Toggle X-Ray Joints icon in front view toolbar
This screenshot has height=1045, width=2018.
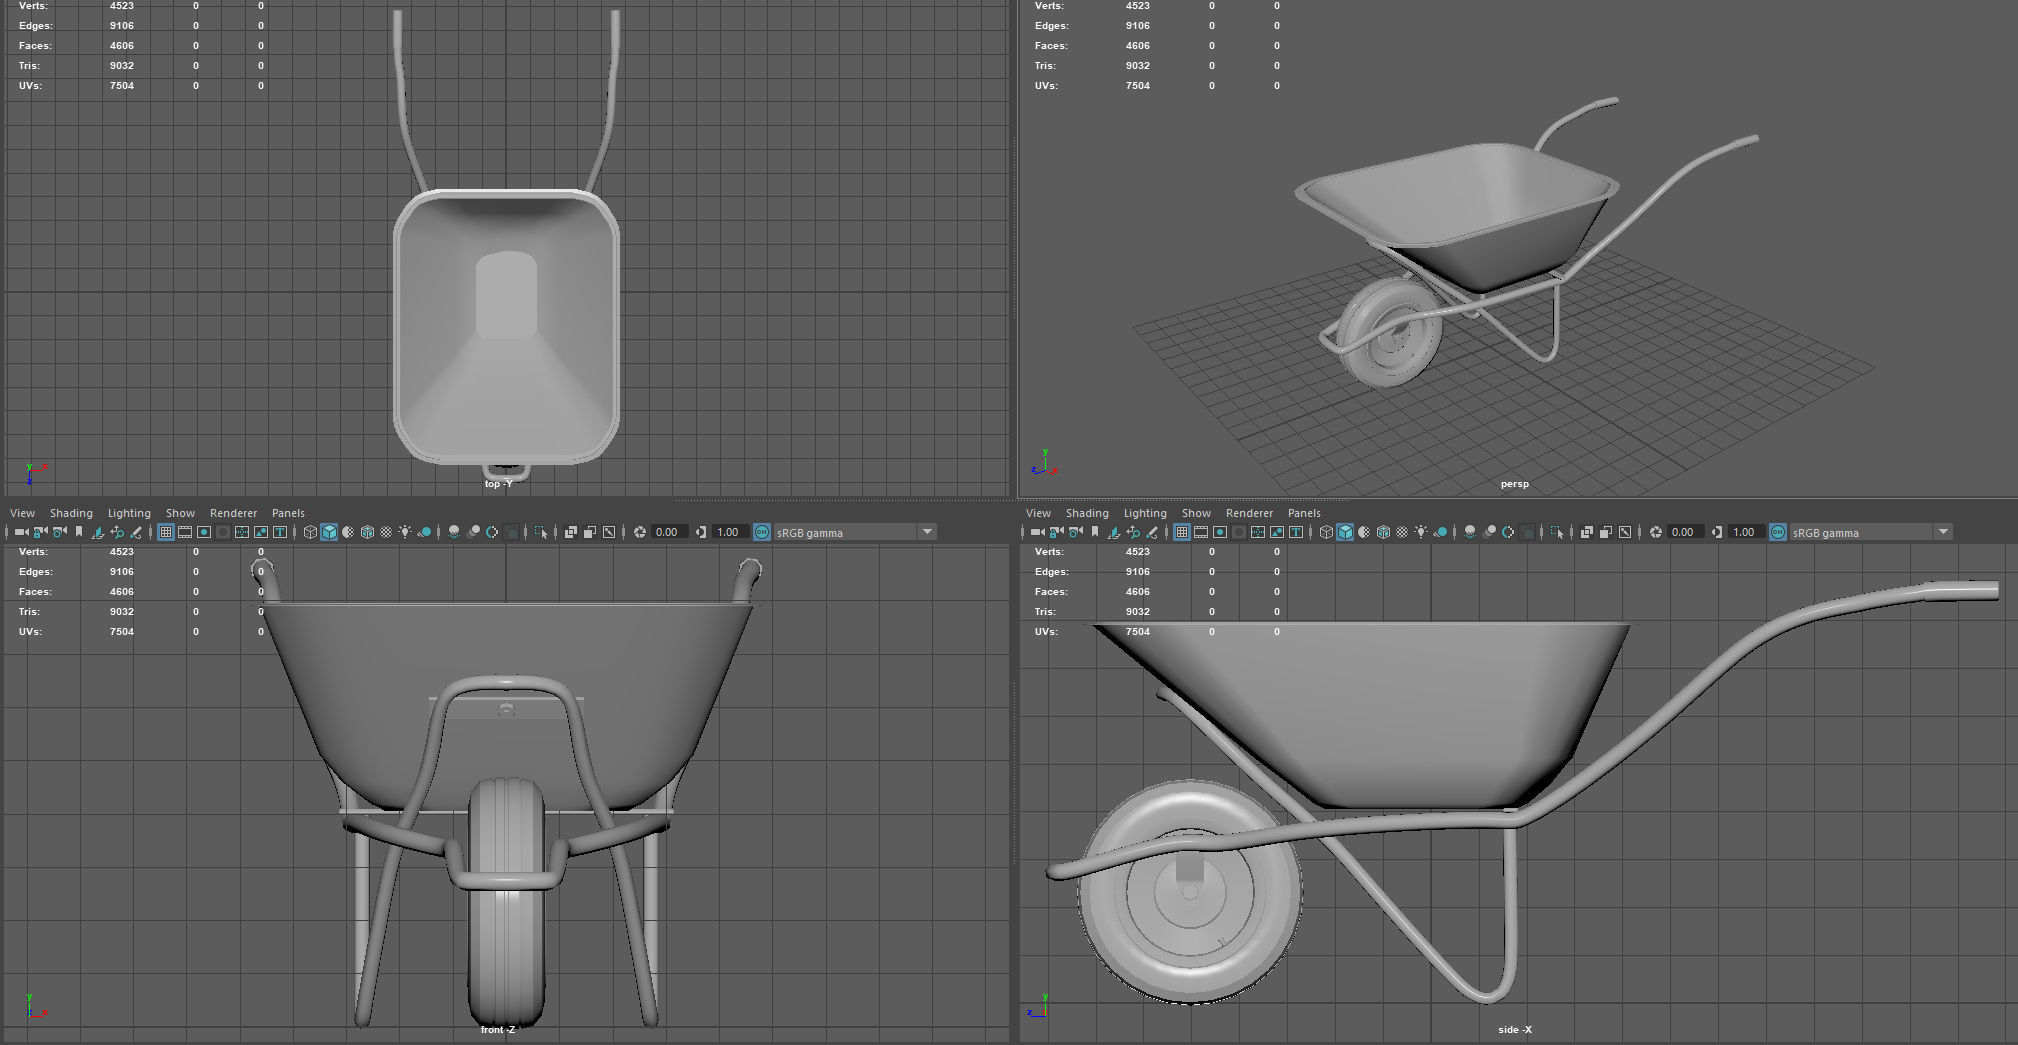pyautogui.click(x=609, y=532)
